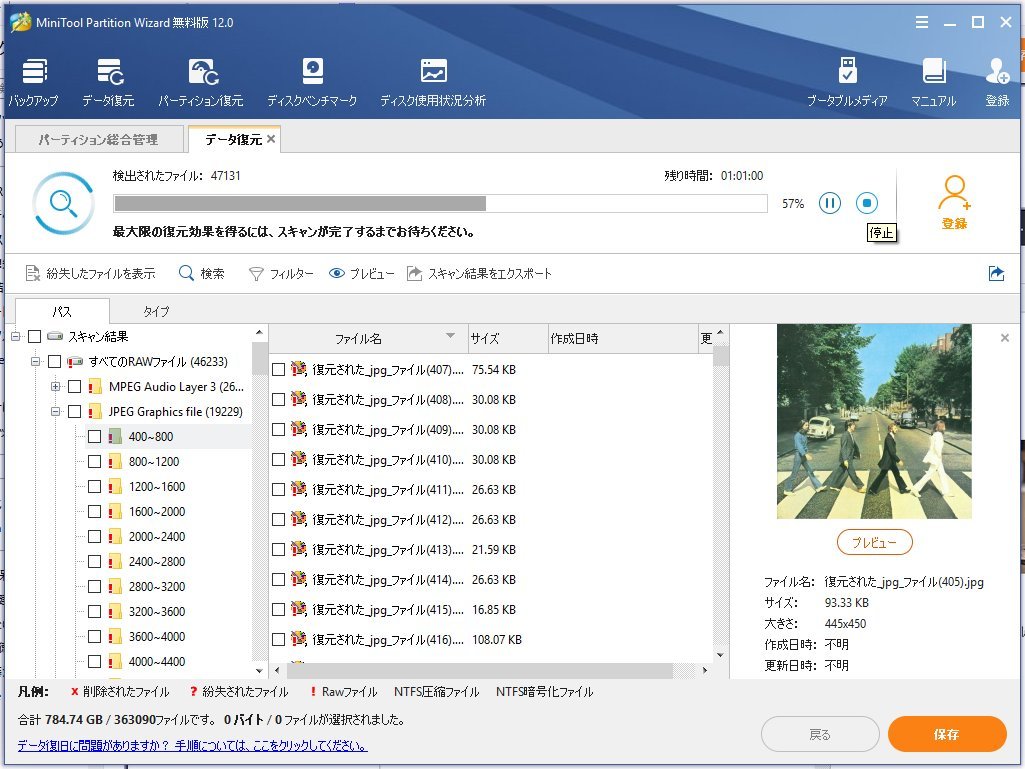Check the スキャン結果 root checkbox

pos(35,336)
